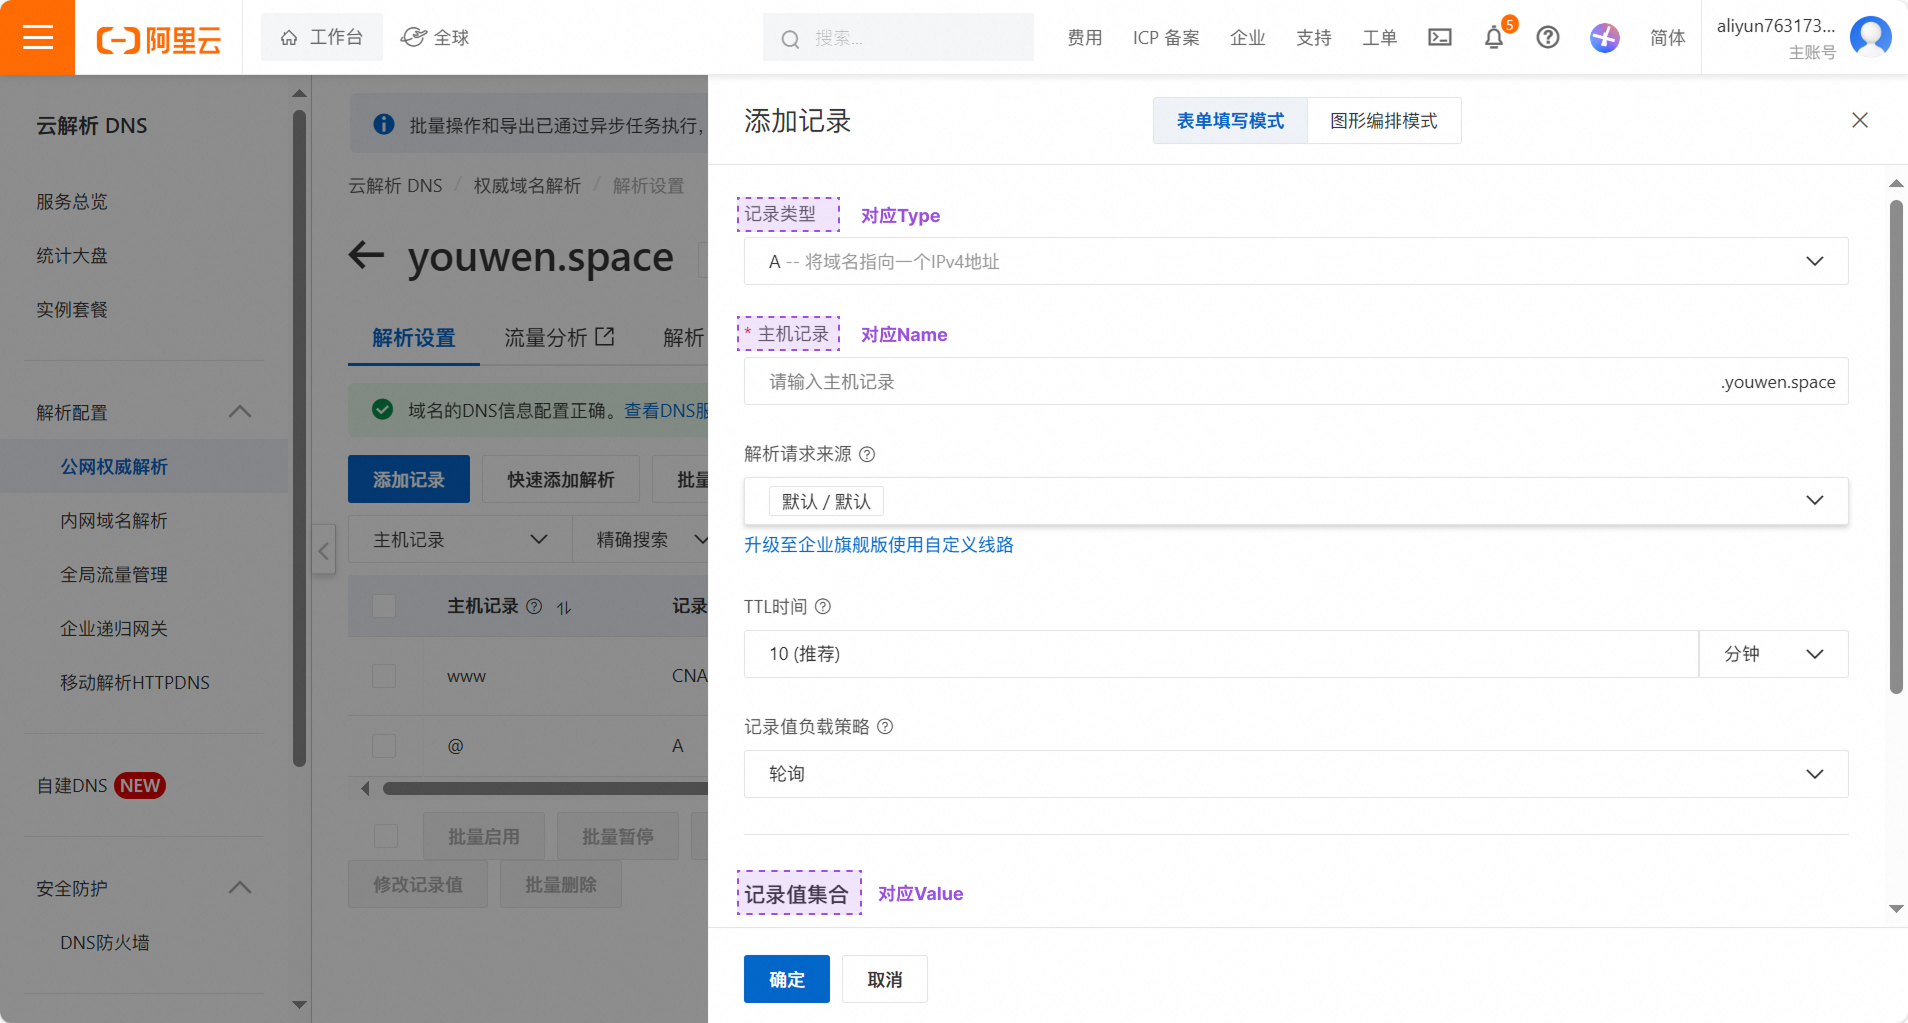Viewport: 1908px width, 1023px height.
Task: Open 流量分析 external link icon
Action: (x=604, y=337)
